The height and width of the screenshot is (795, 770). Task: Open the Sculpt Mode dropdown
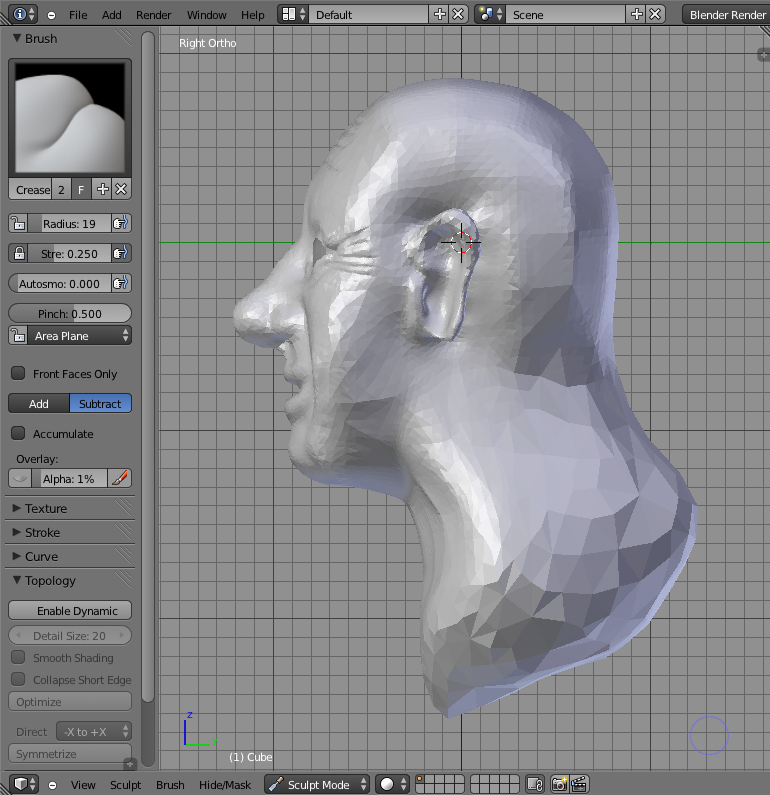tap(318, 785)
